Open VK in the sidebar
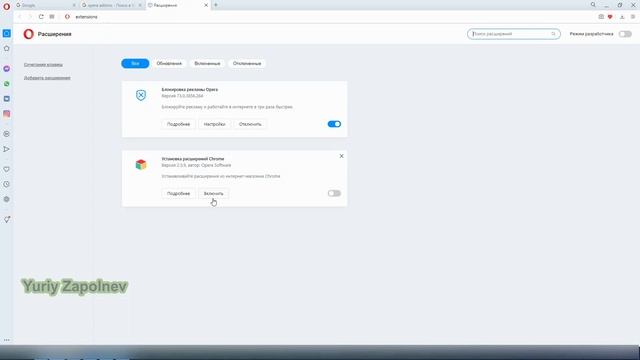 click(x=7, y=99)
